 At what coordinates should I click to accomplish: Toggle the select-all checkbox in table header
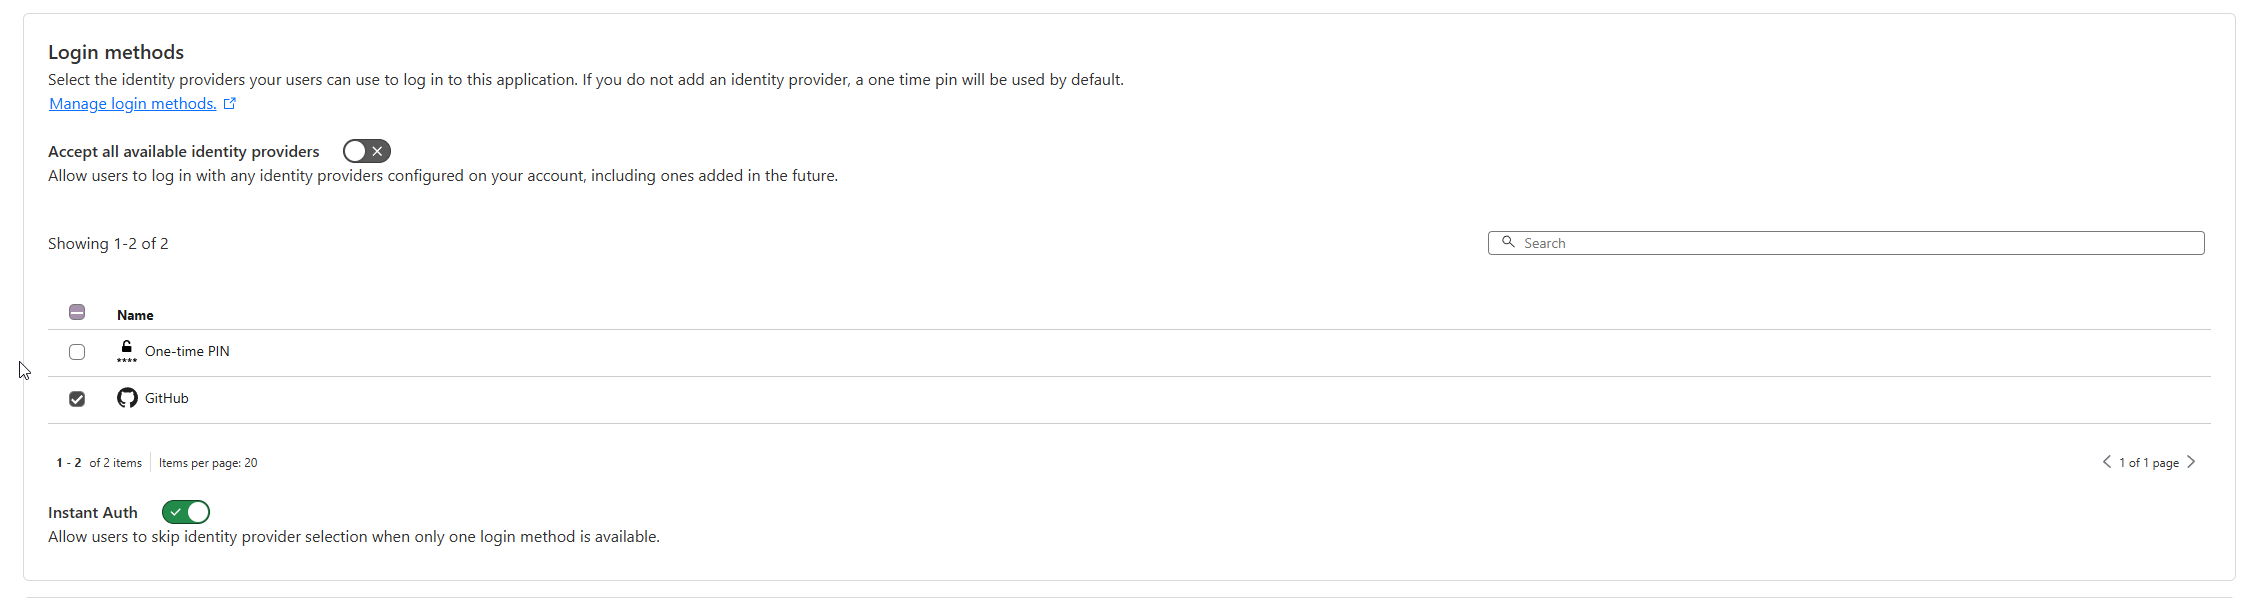[x=77, y=312]
